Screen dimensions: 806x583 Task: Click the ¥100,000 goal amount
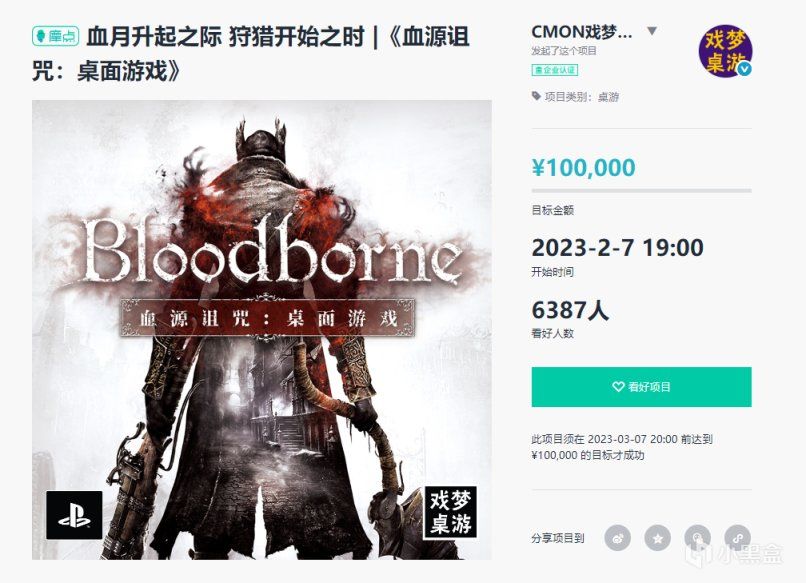pyautogui.click(x=583, y=167)
